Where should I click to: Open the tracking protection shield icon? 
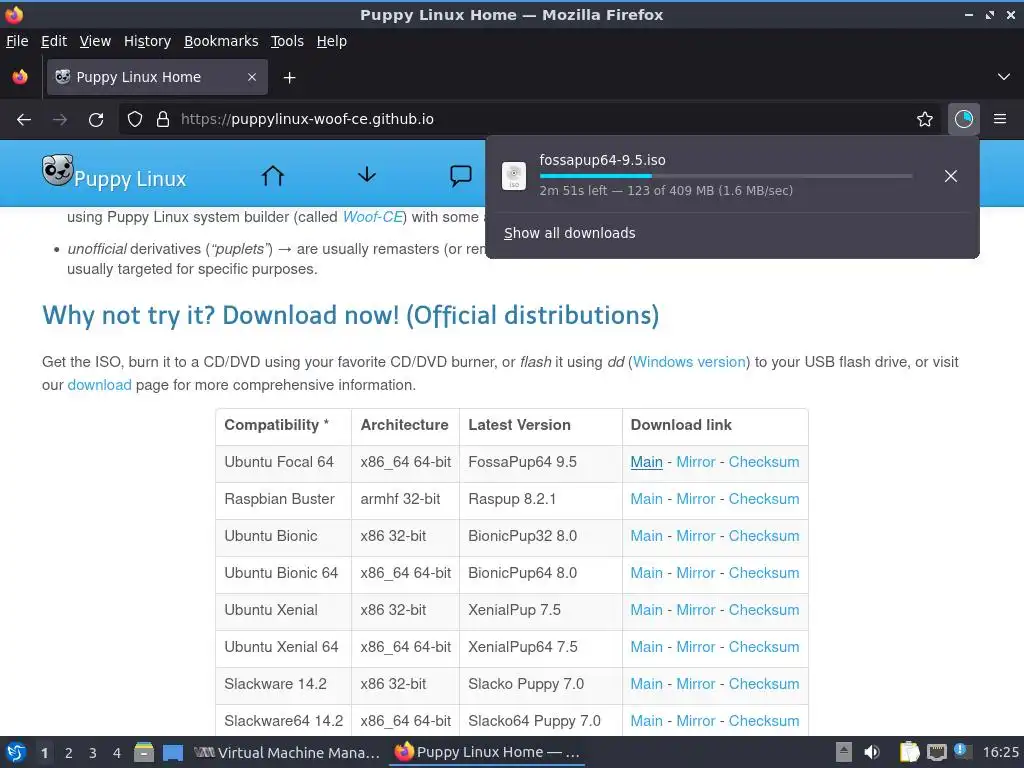(135, 120)
